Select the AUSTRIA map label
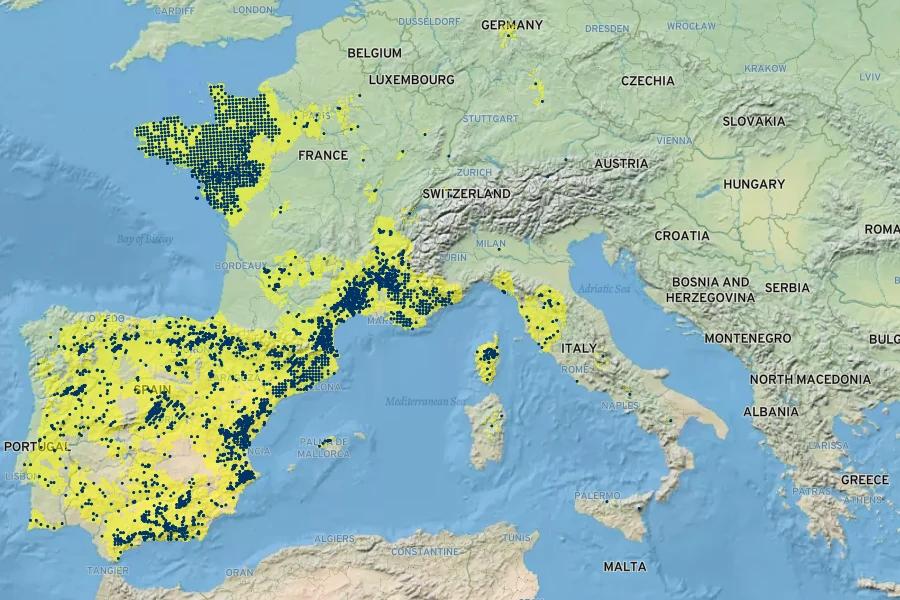This screenshot has width=900, height=600. pyautogui.click(x=621, y=163)
